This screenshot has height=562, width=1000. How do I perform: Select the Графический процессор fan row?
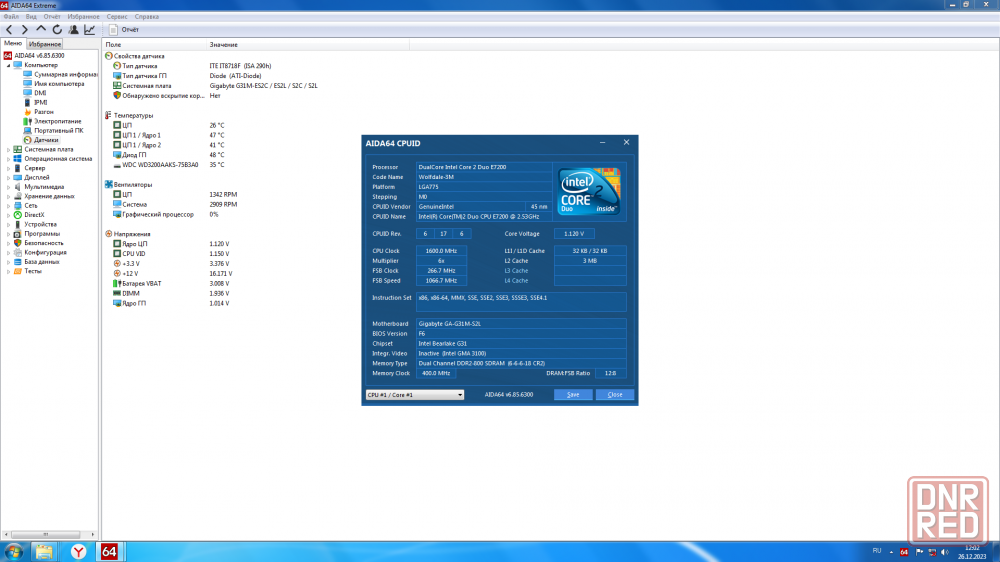coord(166,214)
